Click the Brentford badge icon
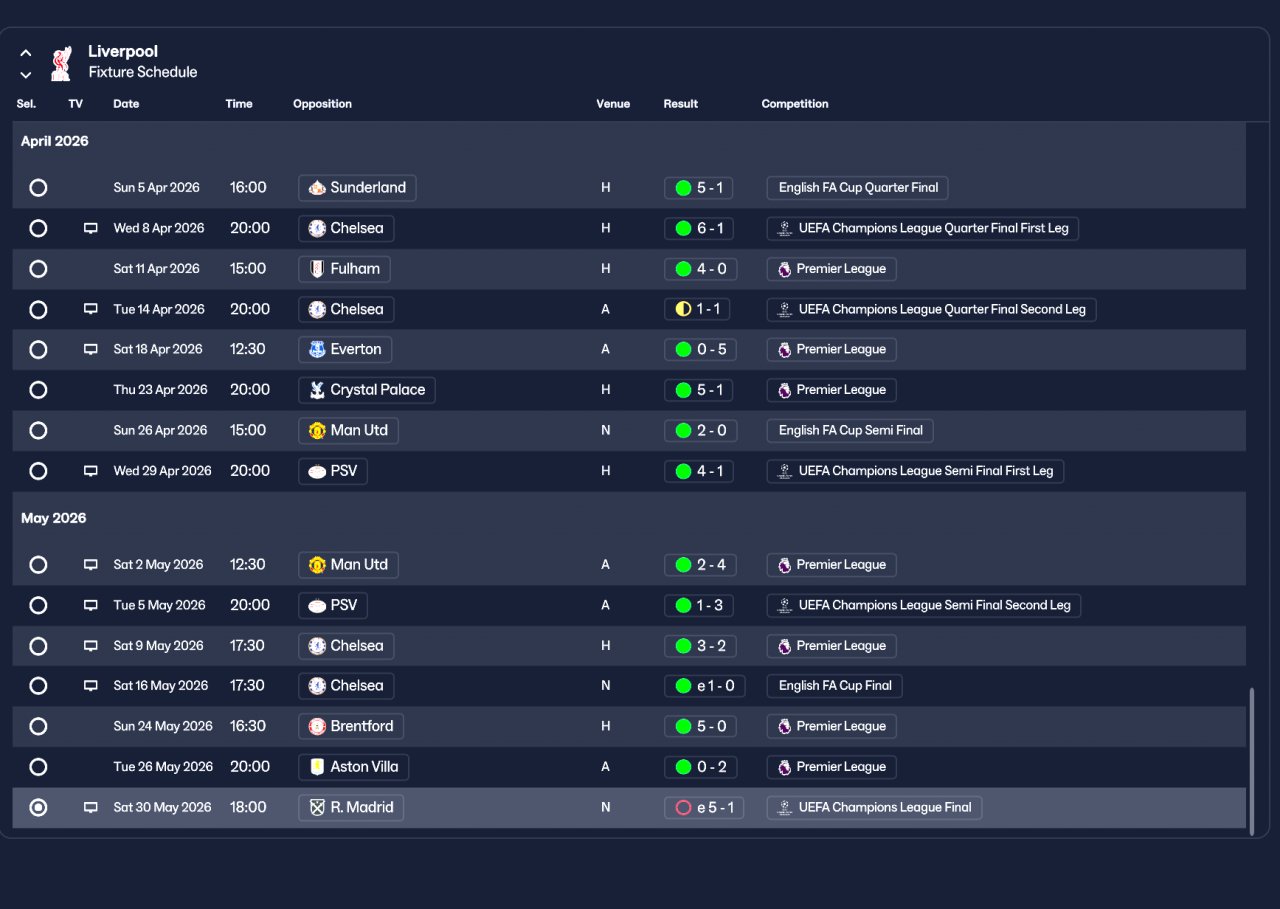The image size is (1280, 909). [317, 727]
